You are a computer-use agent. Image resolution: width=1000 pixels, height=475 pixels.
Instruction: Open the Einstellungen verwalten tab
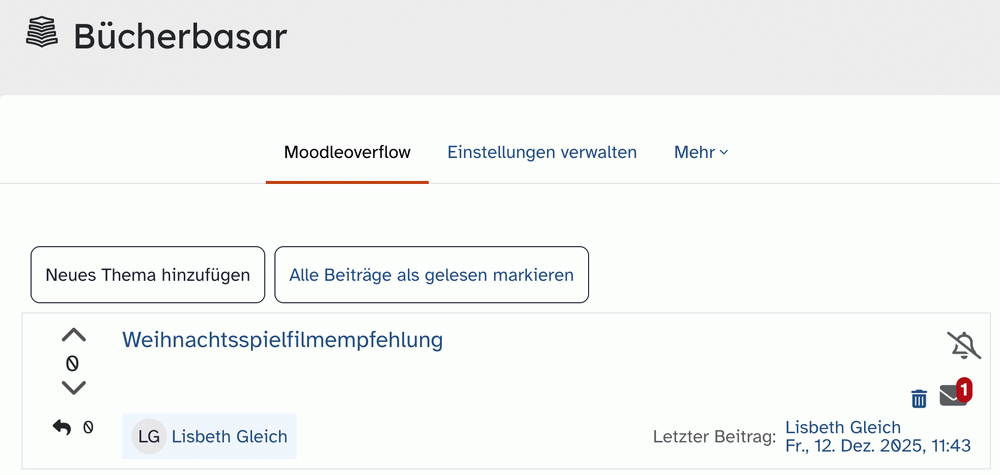point(542,153)
